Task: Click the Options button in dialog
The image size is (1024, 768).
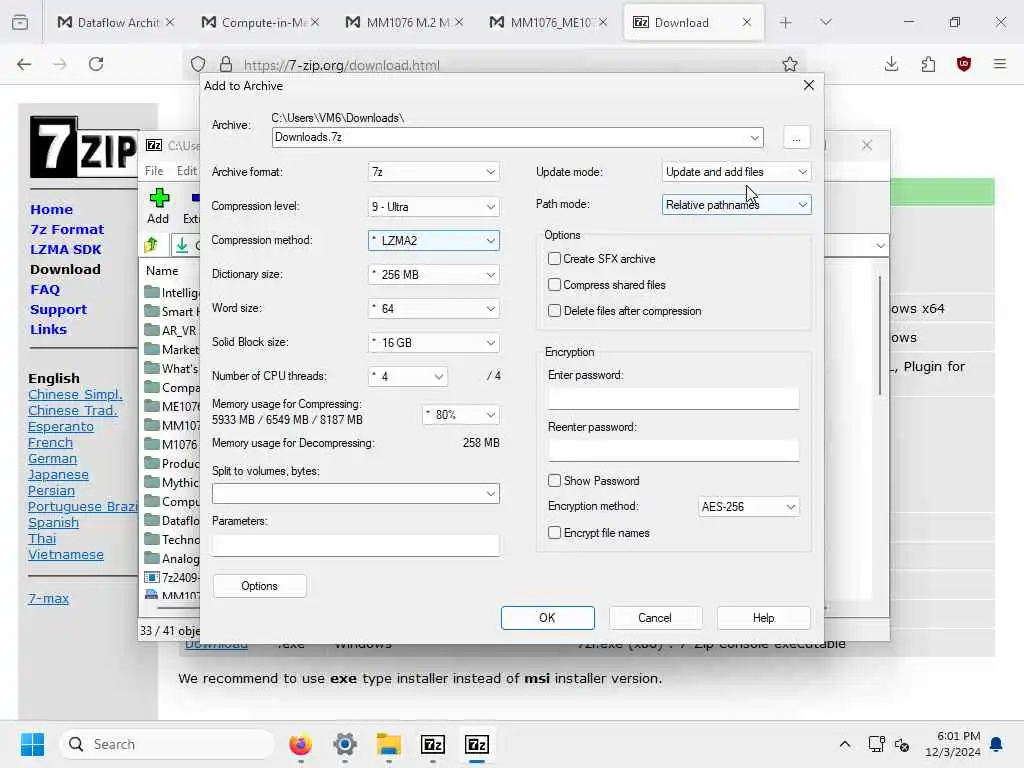Action: point(259,586)
